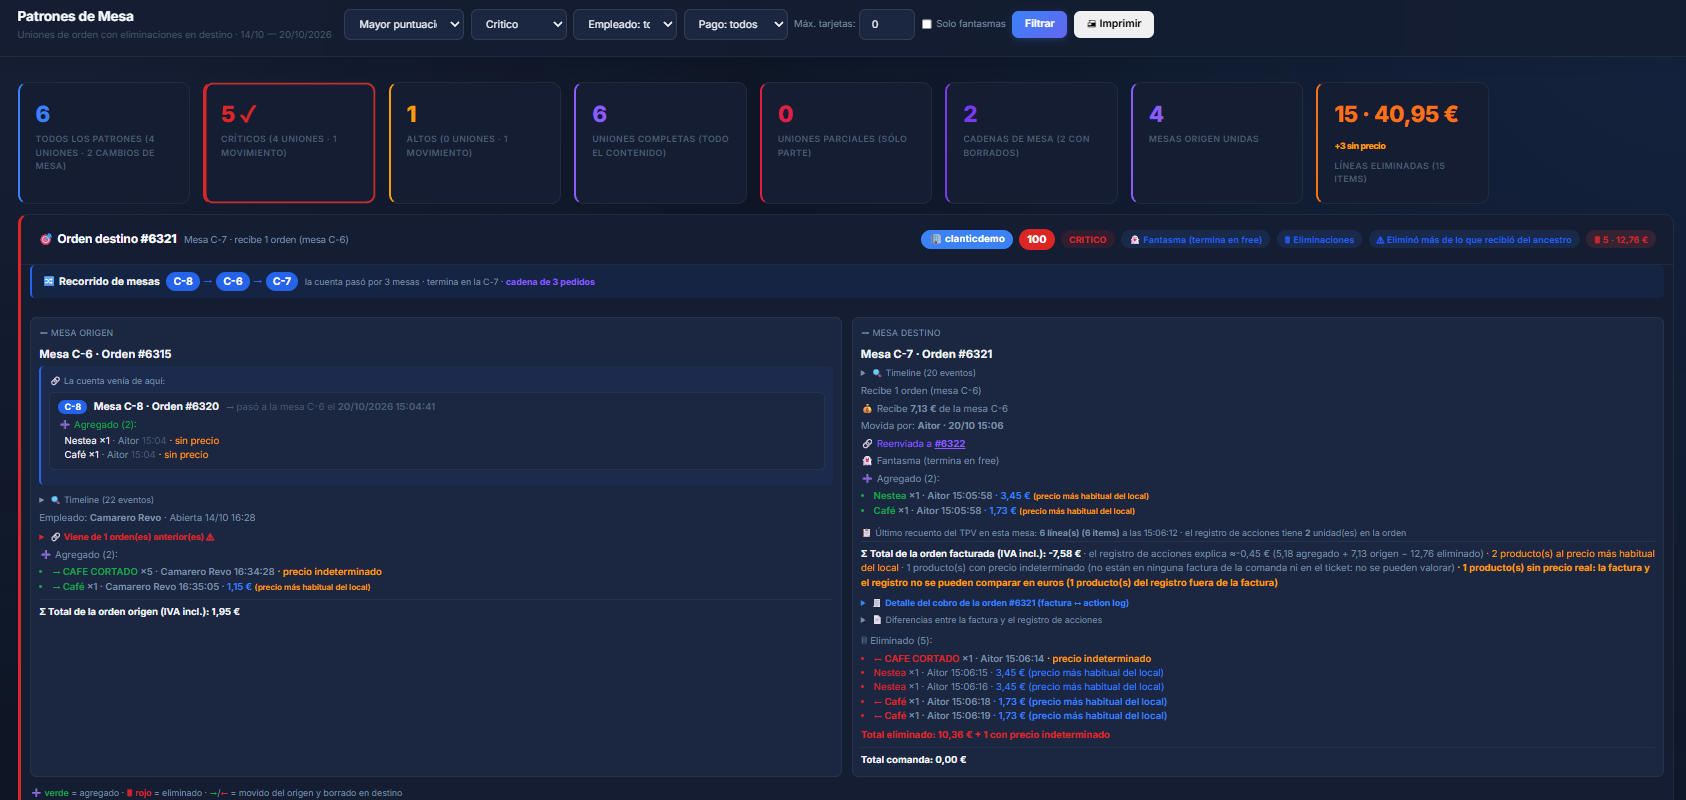The image size is (1686, 800).
Task: Select Uniones completas card
Action: (x=660, y=143)
